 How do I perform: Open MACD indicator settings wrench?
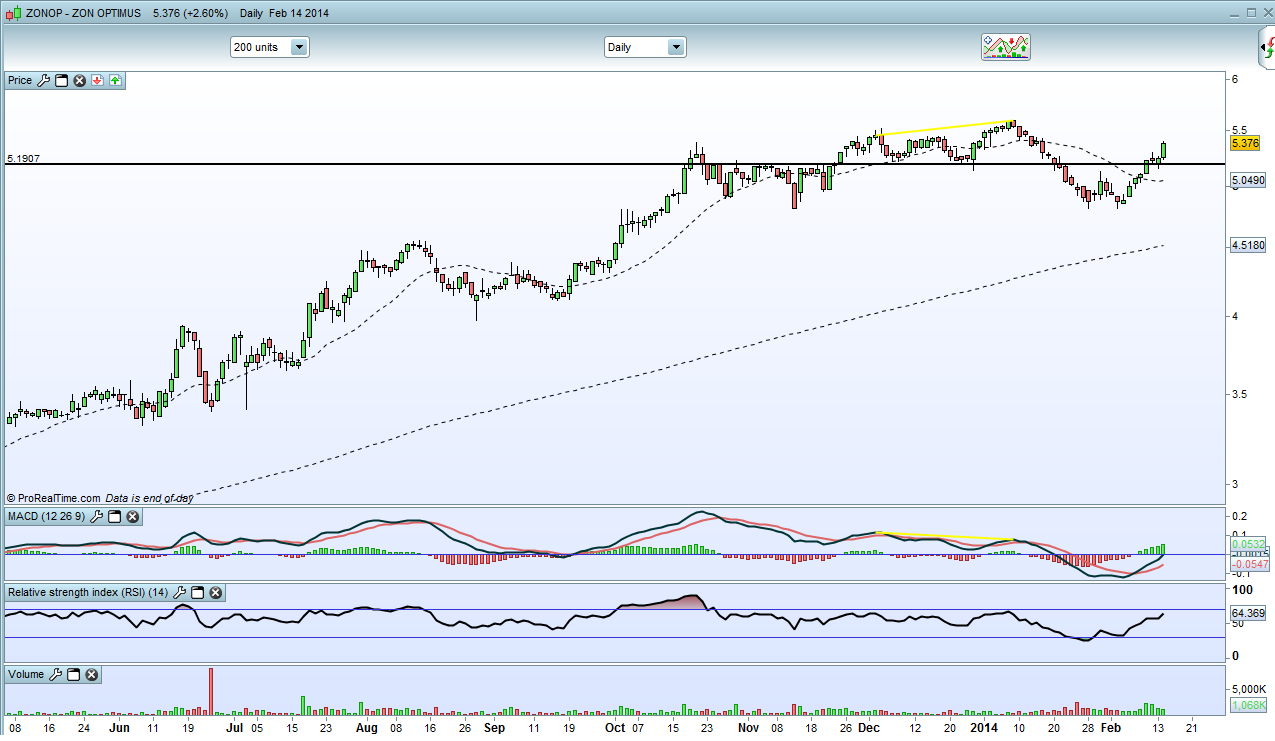pyautogui.click(x=97, y=517)
